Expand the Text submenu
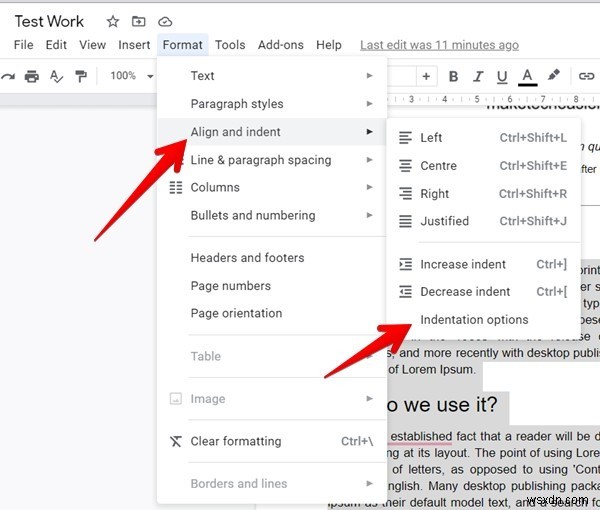The height and width of the screenshot is (510, 600). (272, 76)
